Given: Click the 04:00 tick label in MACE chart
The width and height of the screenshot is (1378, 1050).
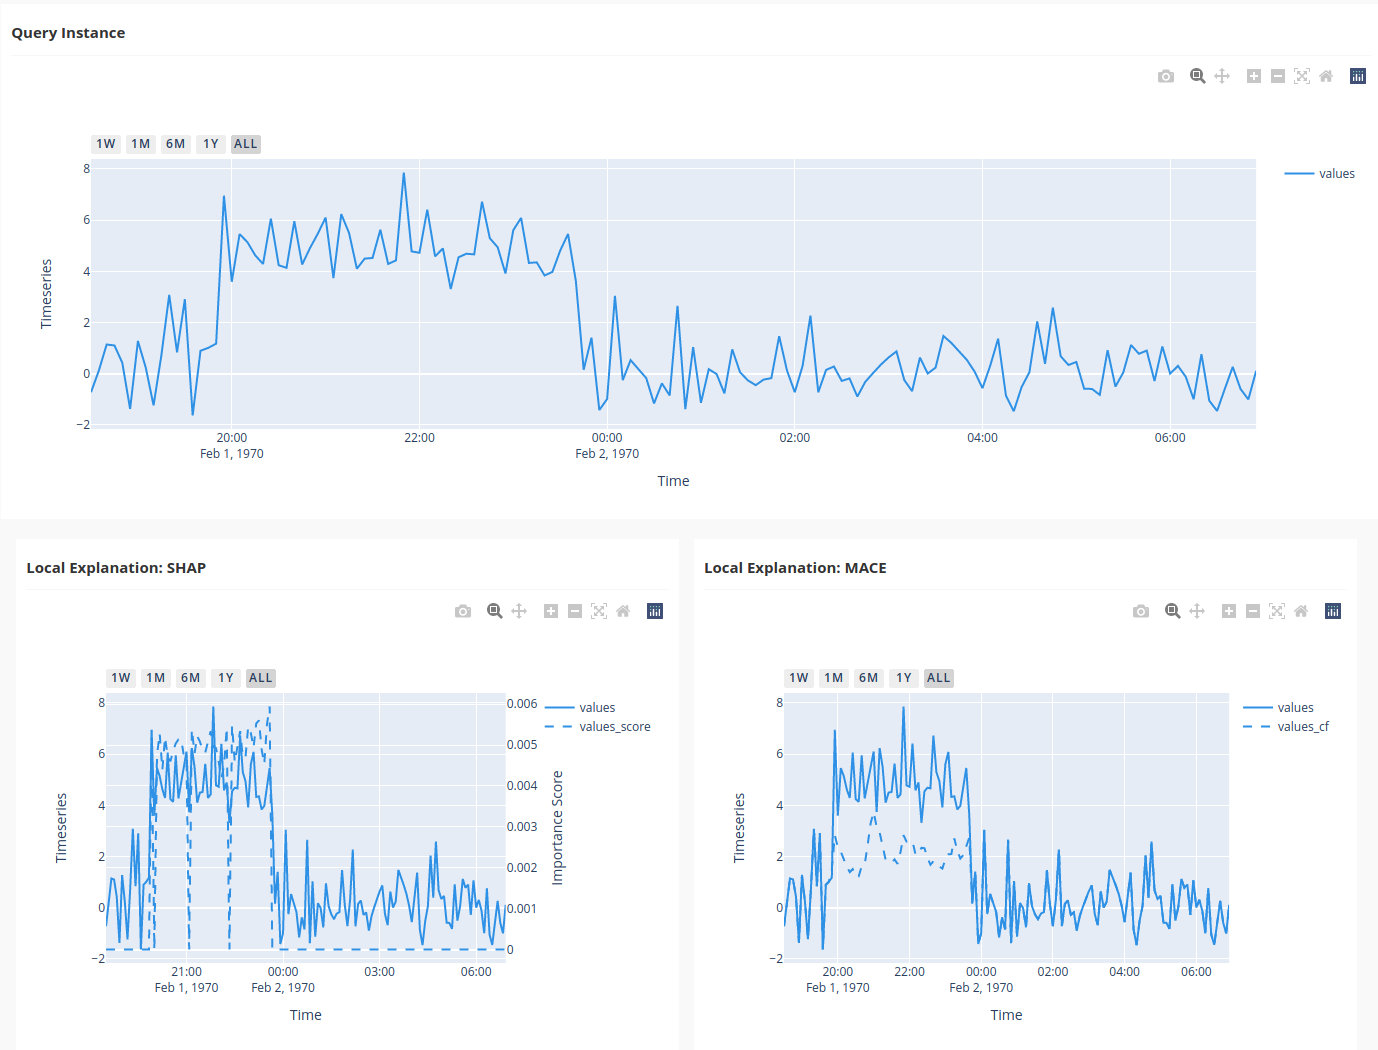Looking at the screenshot, I should pos(1124,972).
